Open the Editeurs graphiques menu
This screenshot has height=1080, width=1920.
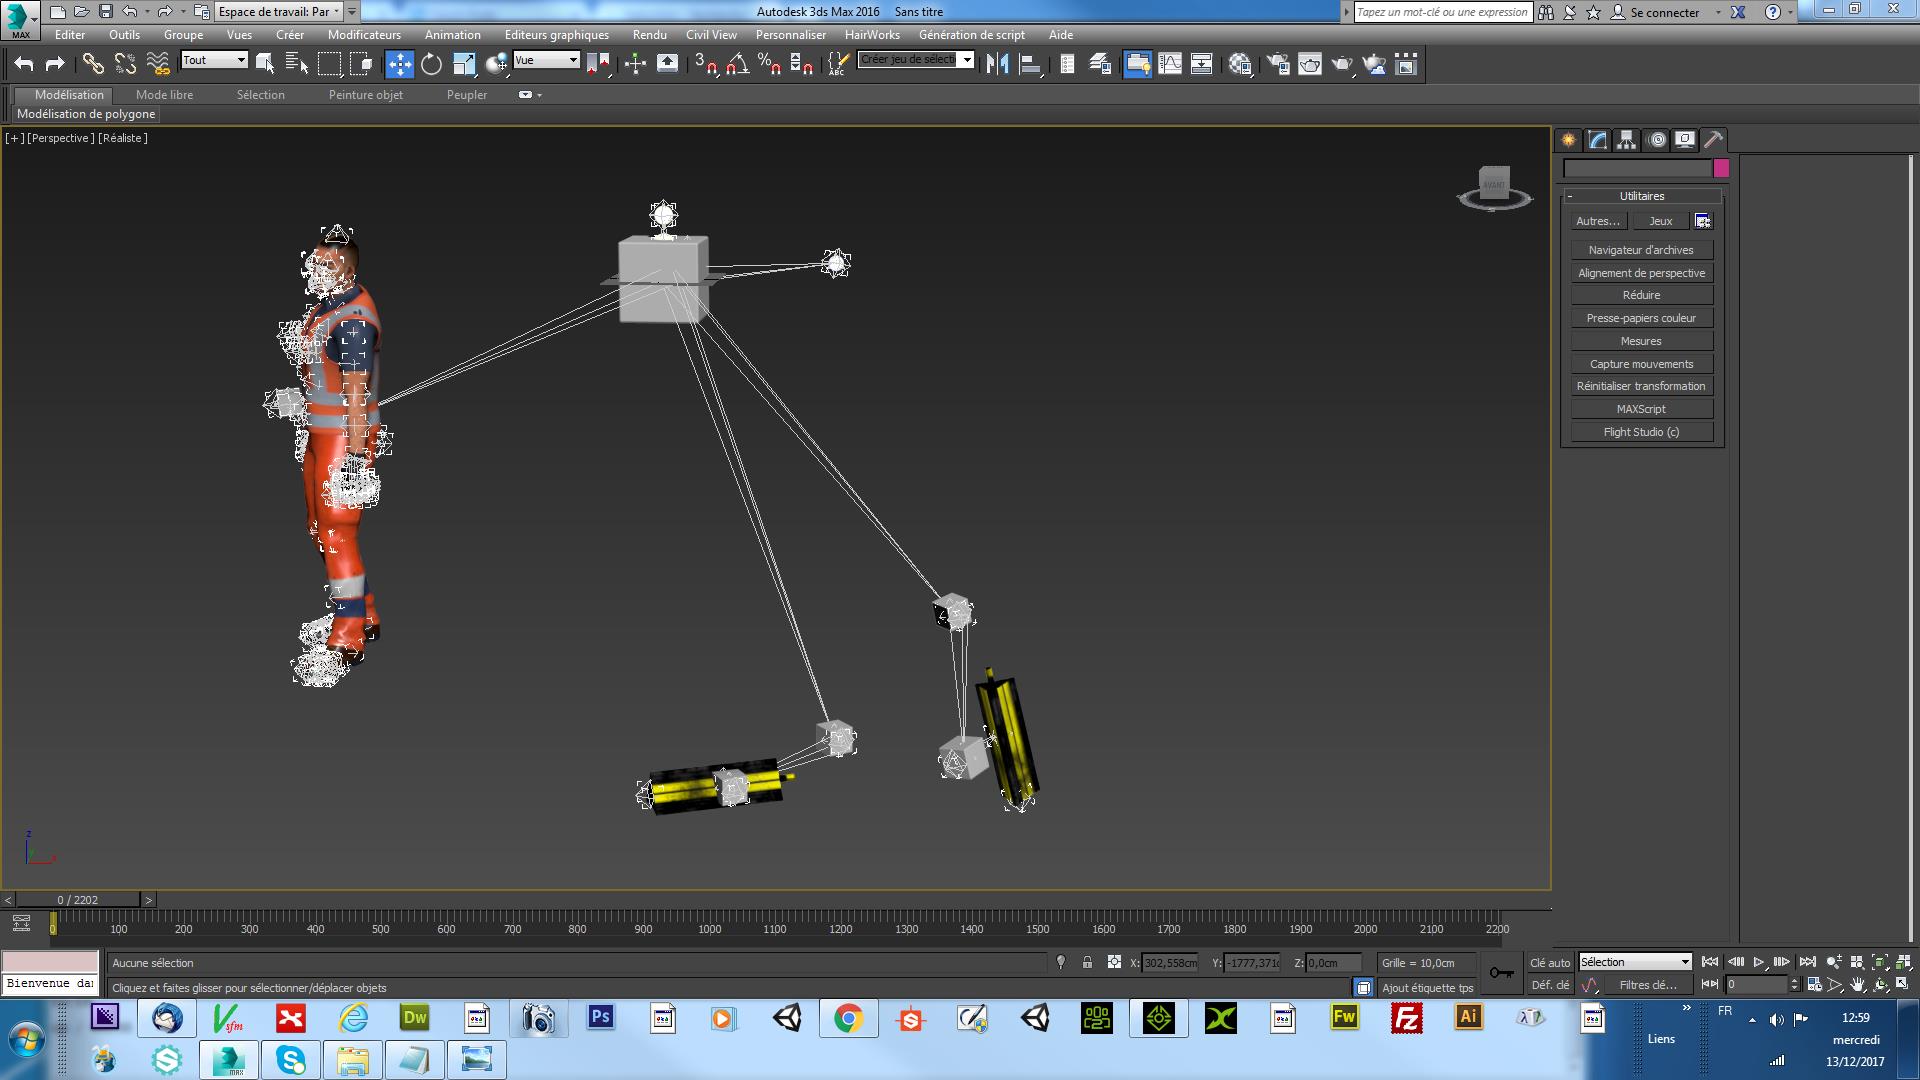557,35
